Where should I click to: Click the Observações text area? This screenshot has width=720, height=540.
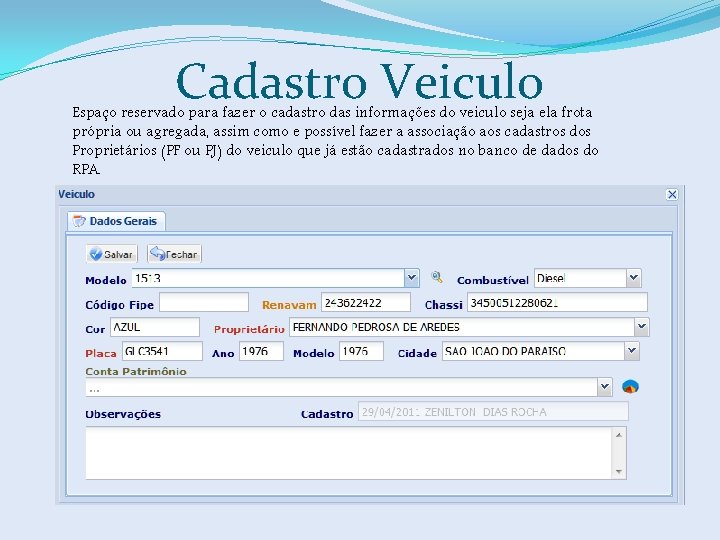click(x=349, y=453)
